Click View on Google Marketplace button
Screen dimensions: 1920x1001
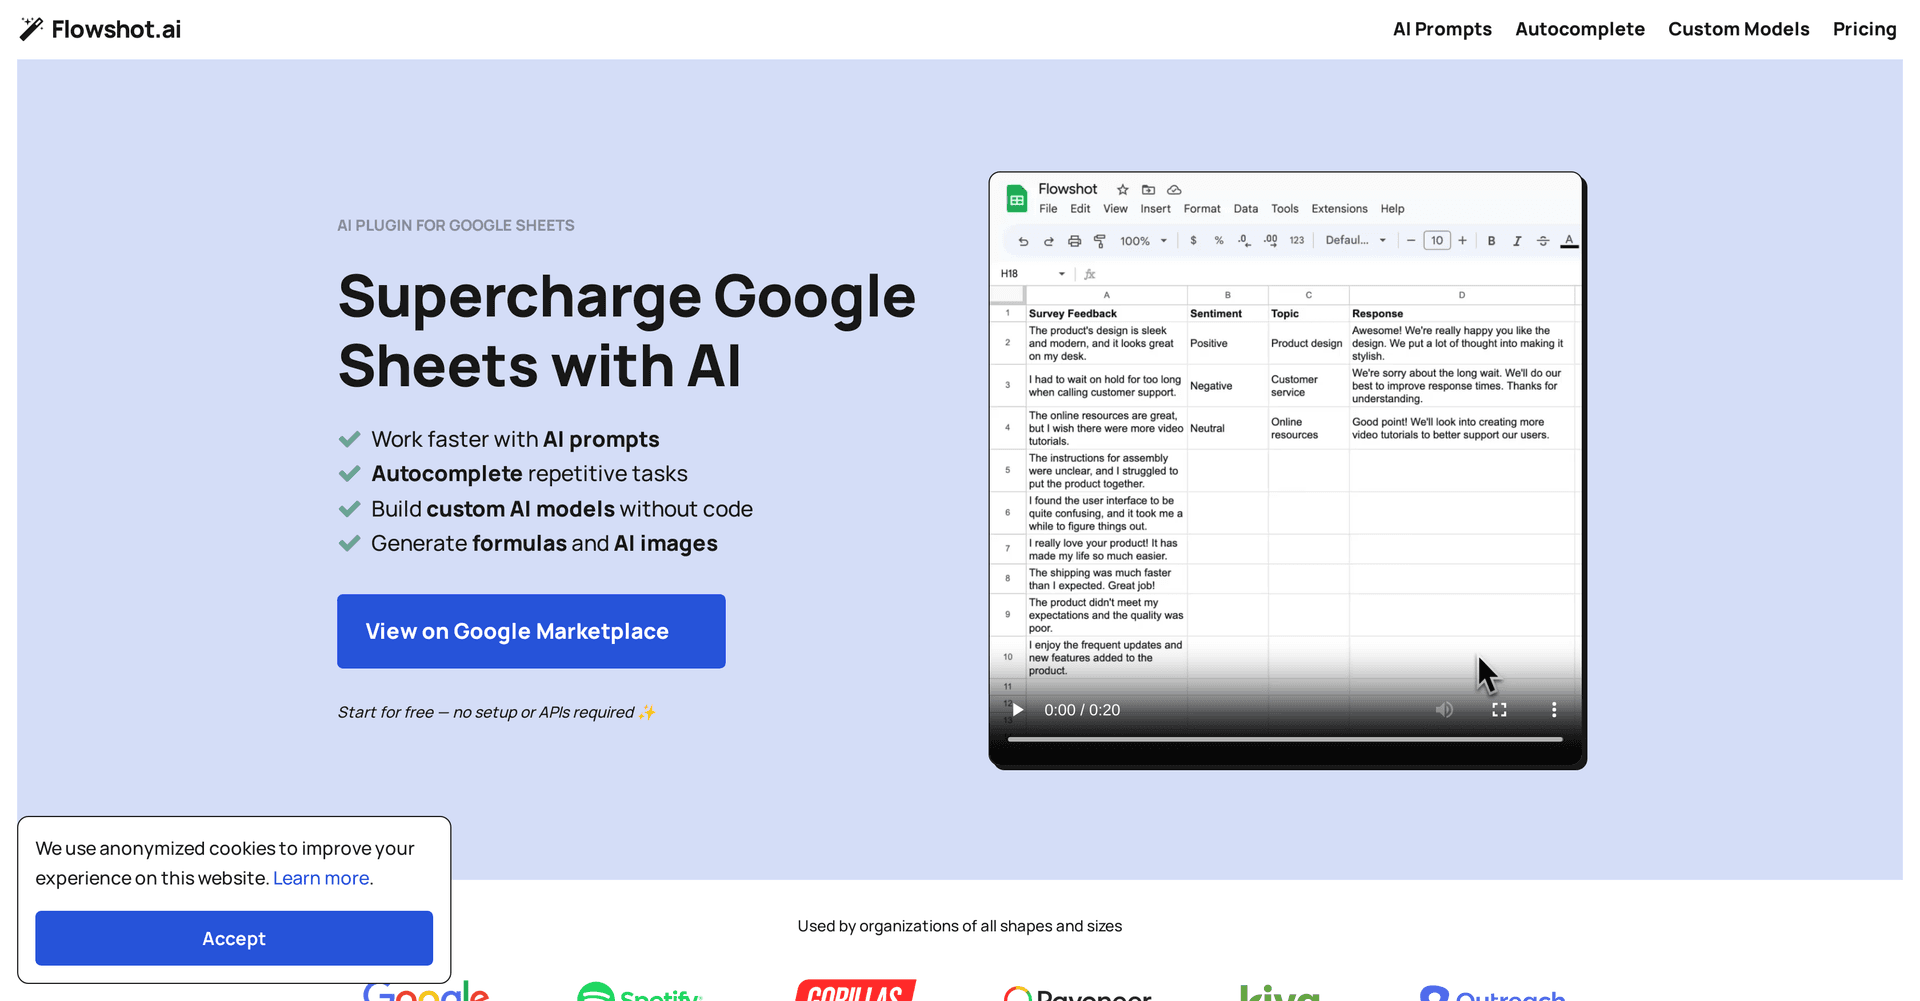pyautogui.click(x=531, y=631)
